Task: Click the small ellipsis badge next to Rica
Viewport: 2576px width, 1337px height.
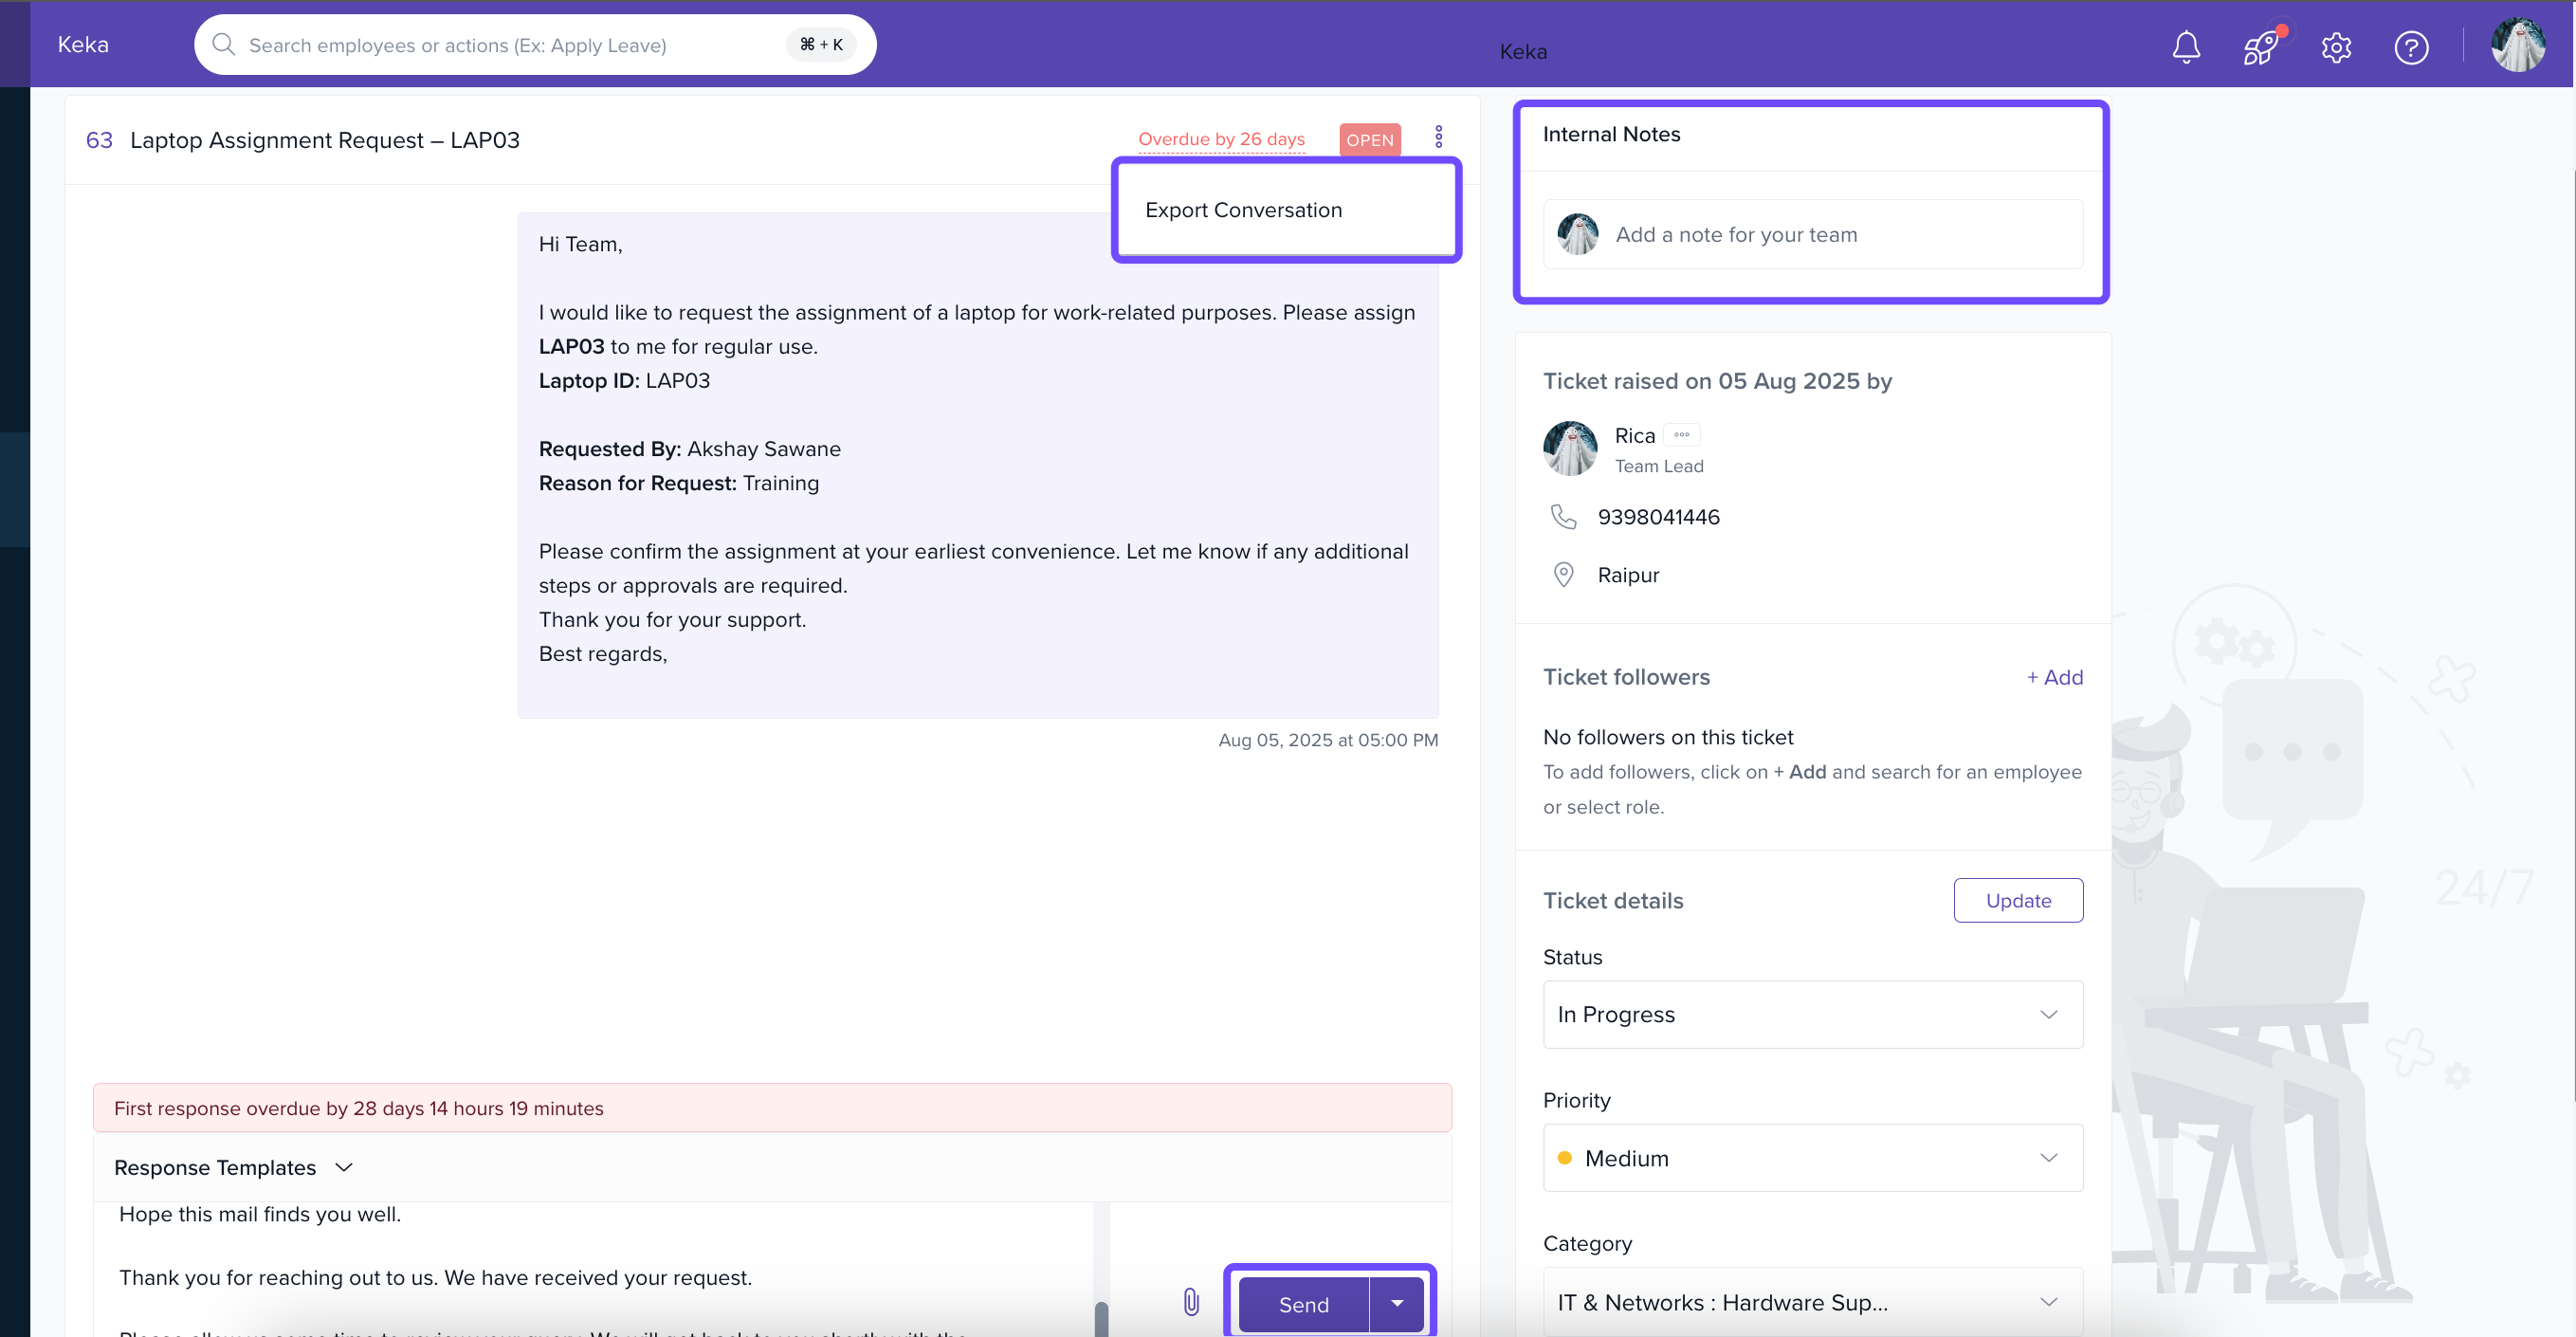Action: click(x=1681, y=435)
